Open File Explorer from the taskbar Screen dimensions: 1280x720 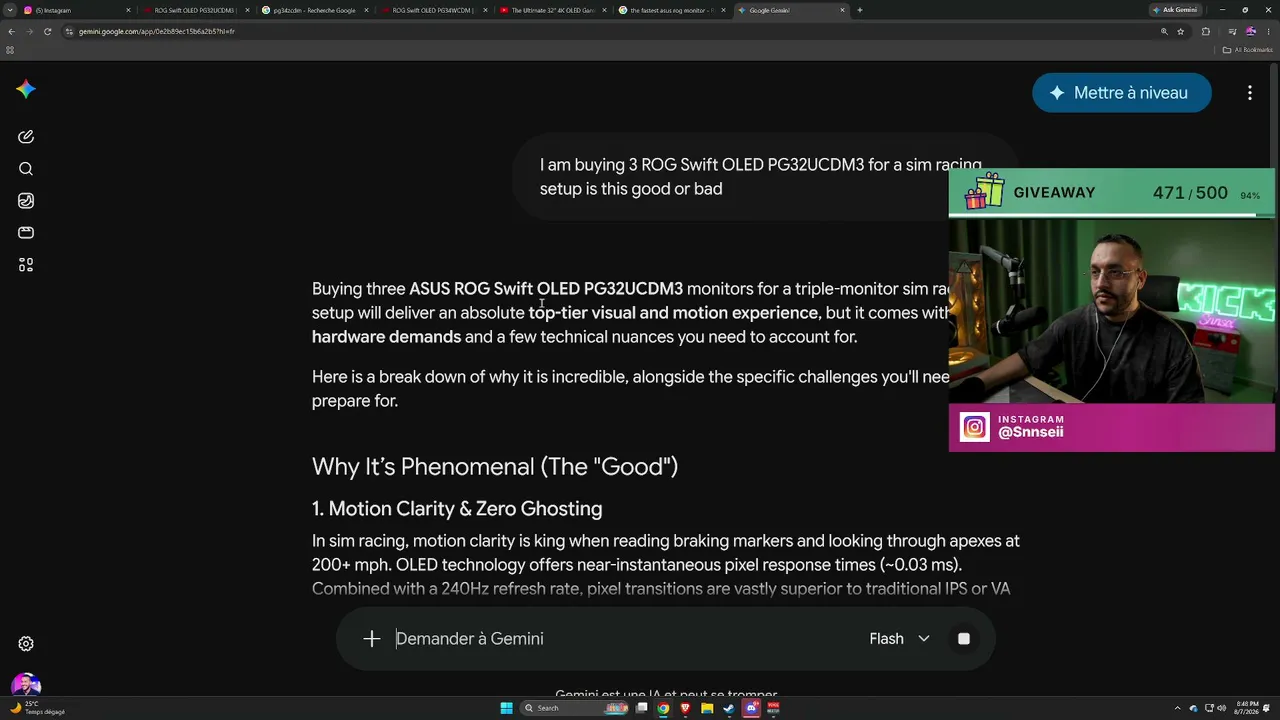(x=707, y=708)
